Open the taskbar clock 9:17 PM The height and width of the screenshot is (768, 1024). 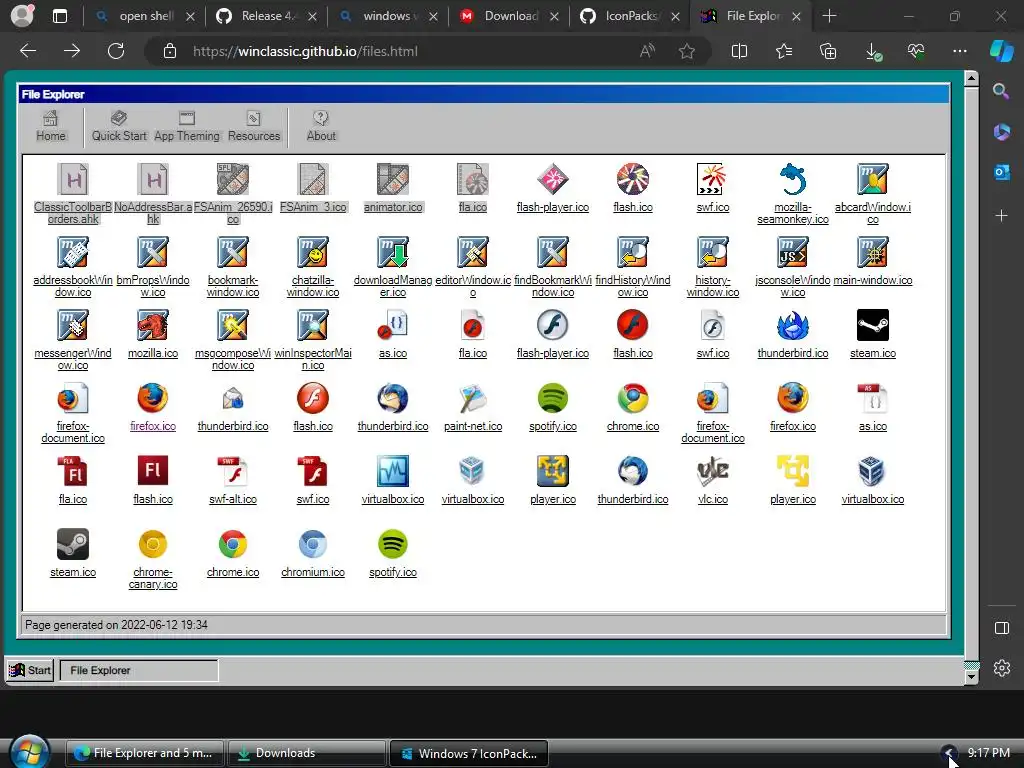point(989,753)
